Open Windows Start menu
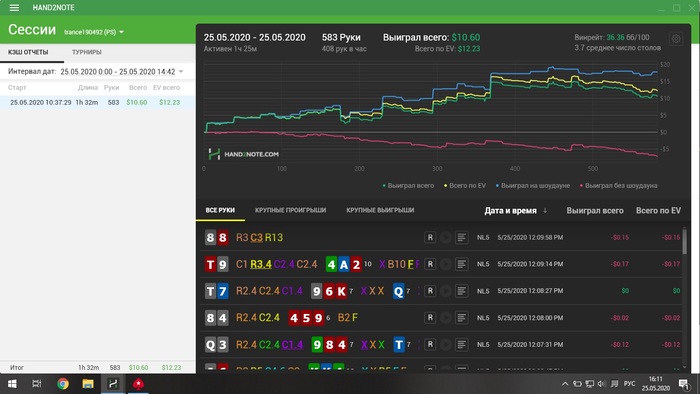Screen dimensions: 700x394 pyautogui.click(x=12, y=384)
